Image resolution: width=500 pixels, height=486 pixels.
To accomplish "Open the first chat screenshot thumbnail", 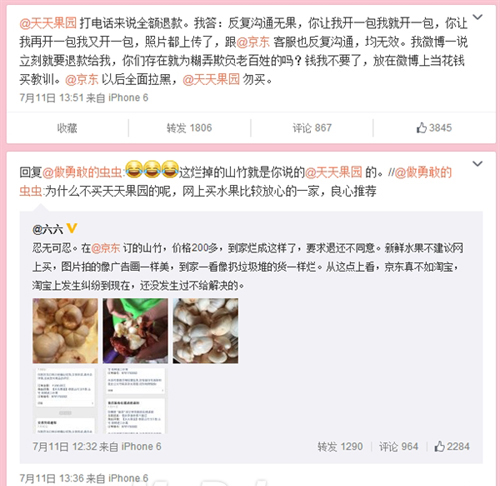I will (65, 401).
